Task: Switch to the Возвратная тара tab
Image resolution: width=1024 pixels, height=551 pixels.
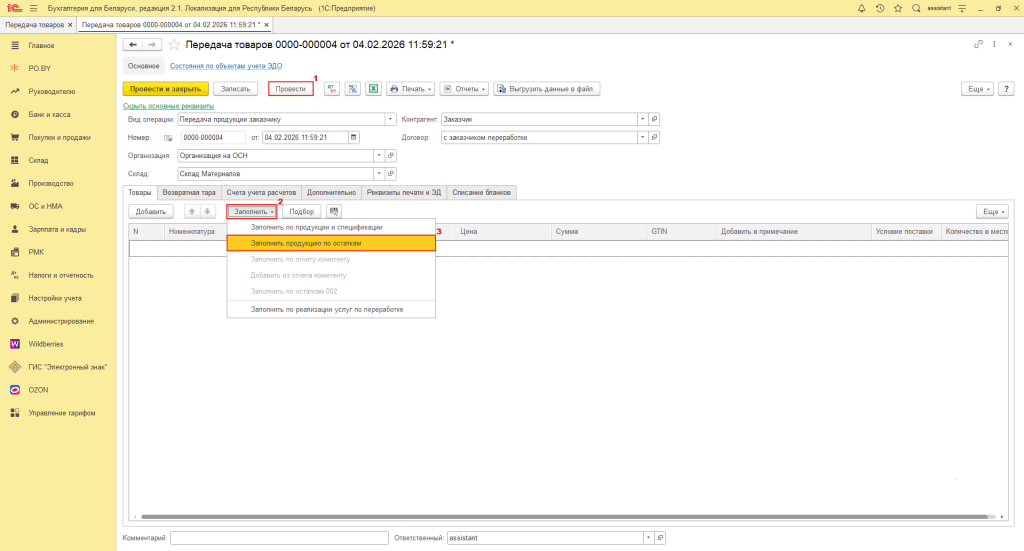Action: pyautogui.click(x=189, y=192)
